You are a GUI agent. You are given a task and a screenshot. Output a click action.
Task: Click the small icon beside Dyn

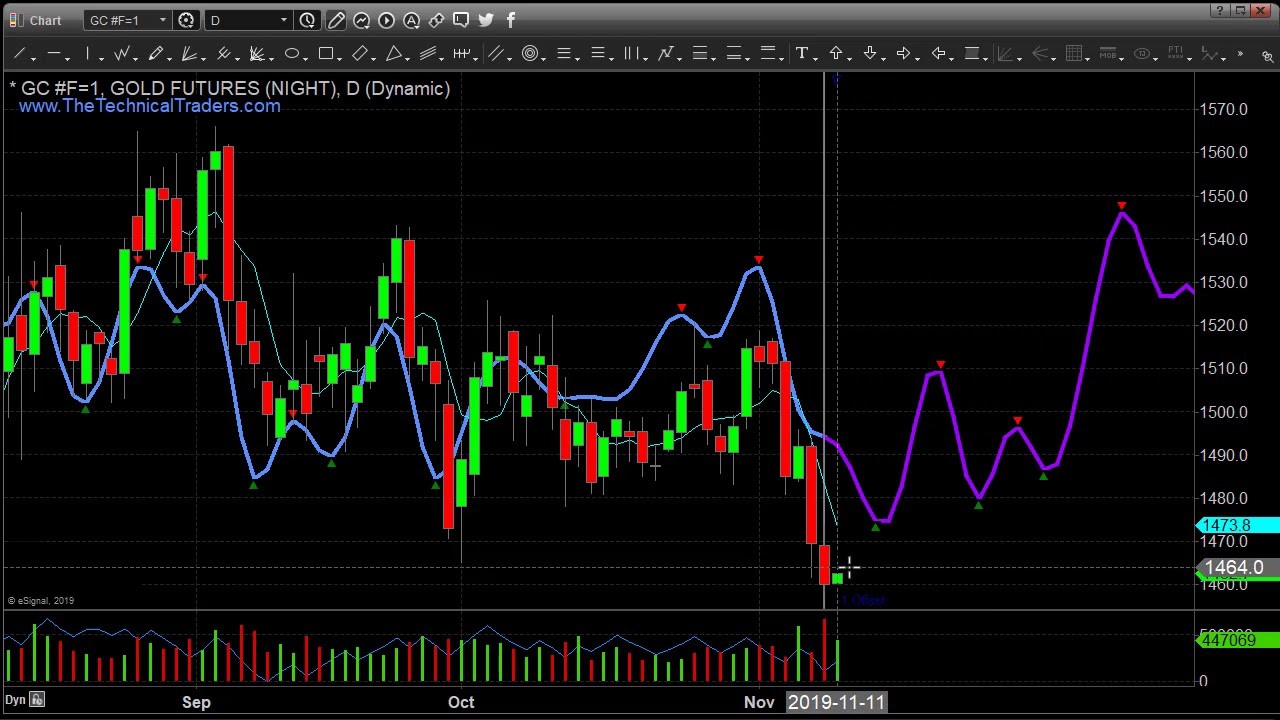point(37,699)
